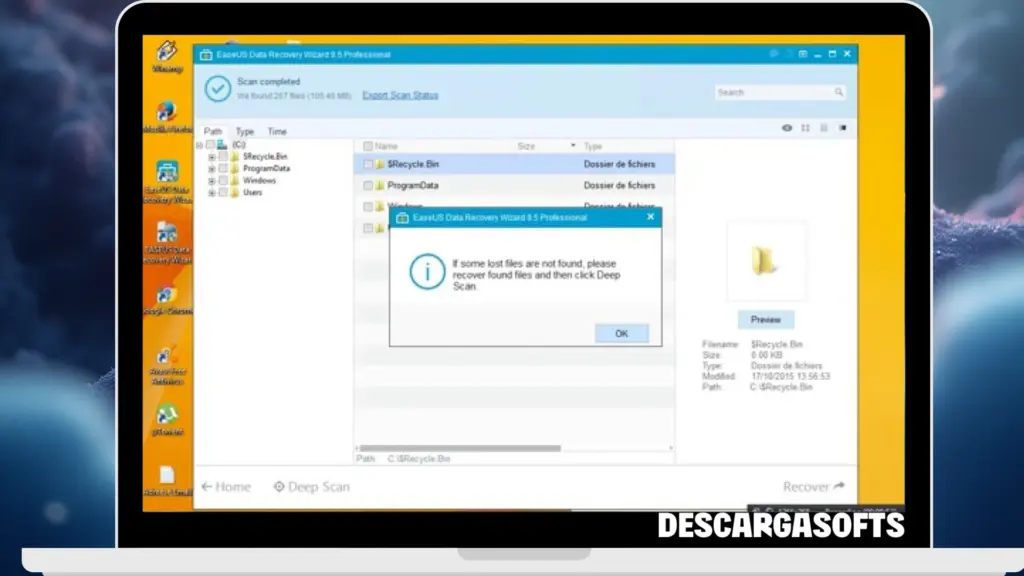Viewport: 1024px width, 576px height.
Task: Select the Name column header checkbox
Action: point(367,145)
